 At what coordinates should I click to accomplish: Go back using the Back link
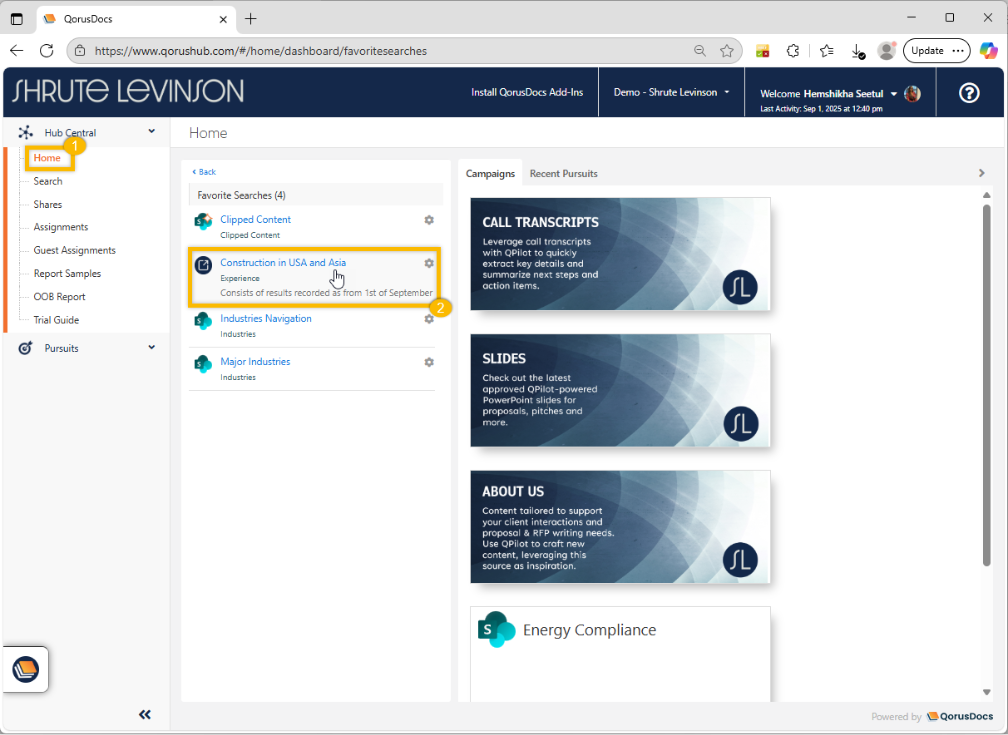click(x=204, y=172)
